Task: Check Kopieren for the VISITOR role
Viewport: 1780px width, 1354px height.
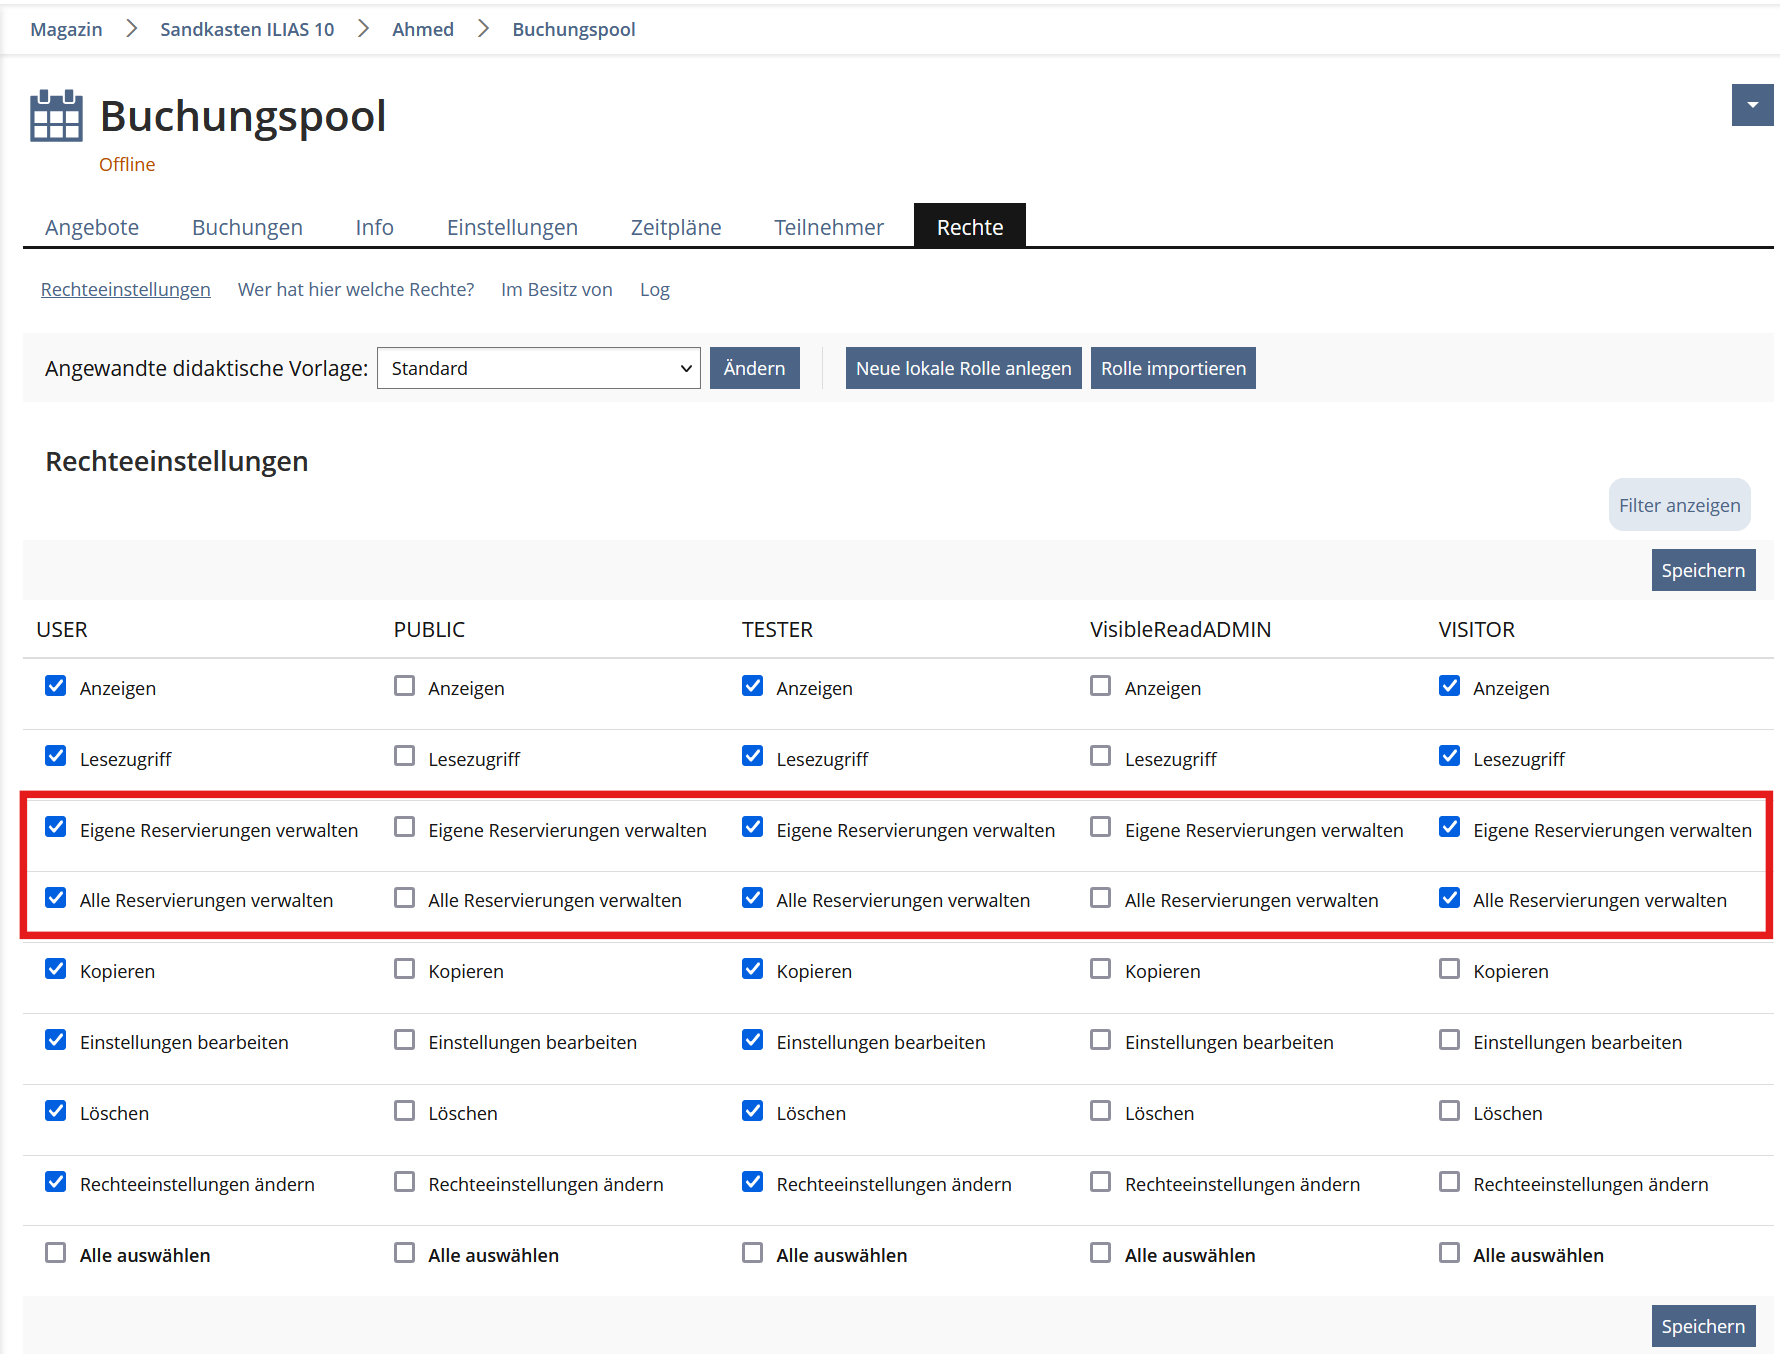Action: click(x=1449, y=969)
